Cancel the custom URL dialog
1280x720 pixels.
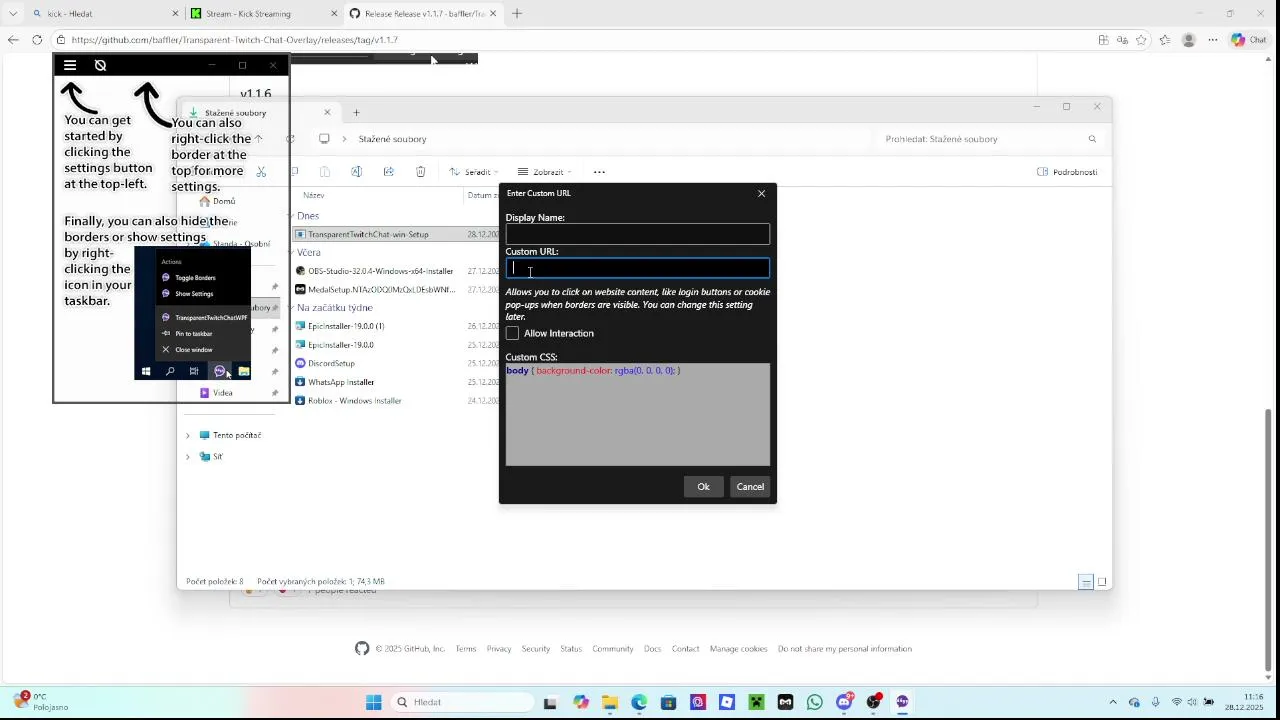750,487
